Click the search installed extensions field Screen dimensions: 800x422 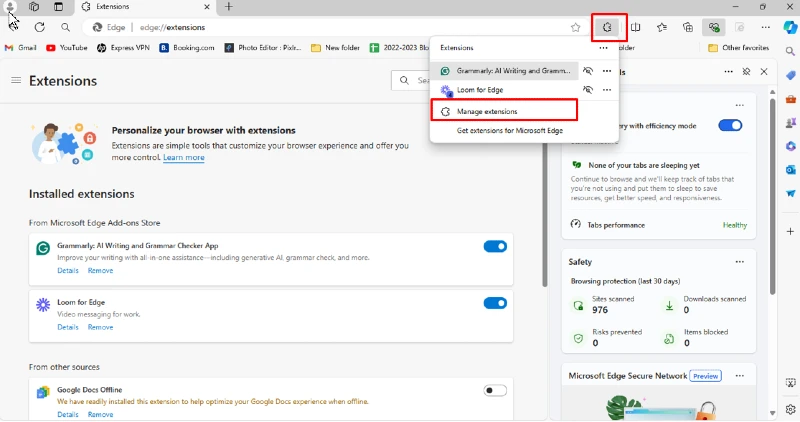[411, 80]
